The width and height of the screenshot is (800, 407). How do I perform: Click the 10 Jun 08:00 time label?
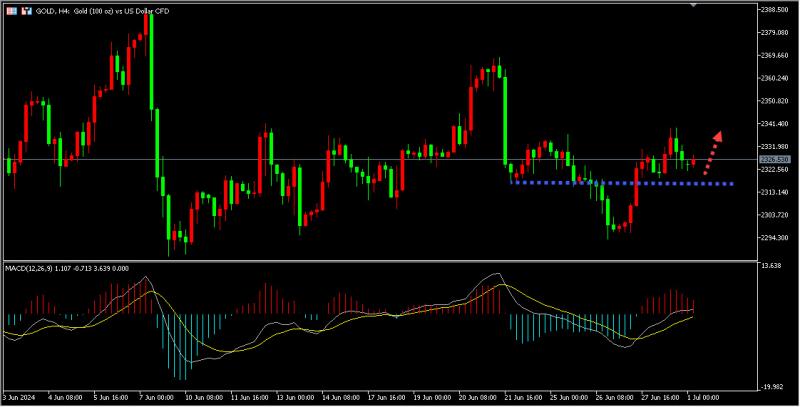(204, 397)
